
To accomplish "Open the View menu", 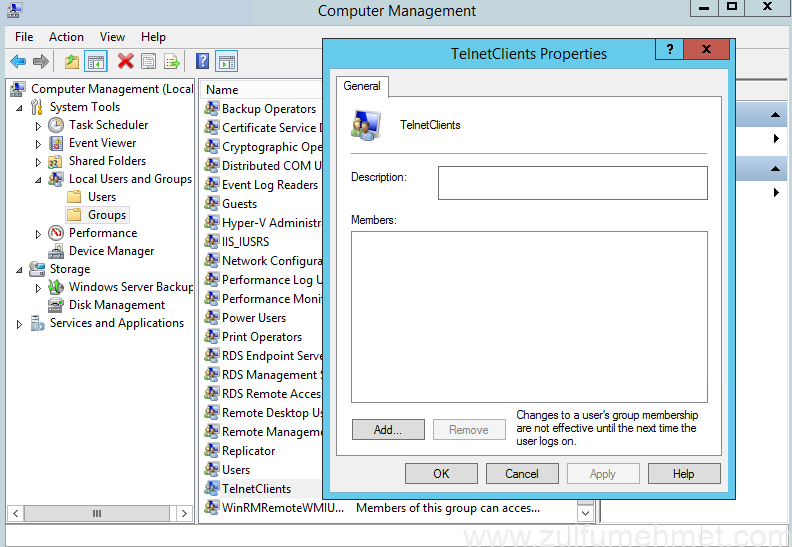I will point(112,37).
